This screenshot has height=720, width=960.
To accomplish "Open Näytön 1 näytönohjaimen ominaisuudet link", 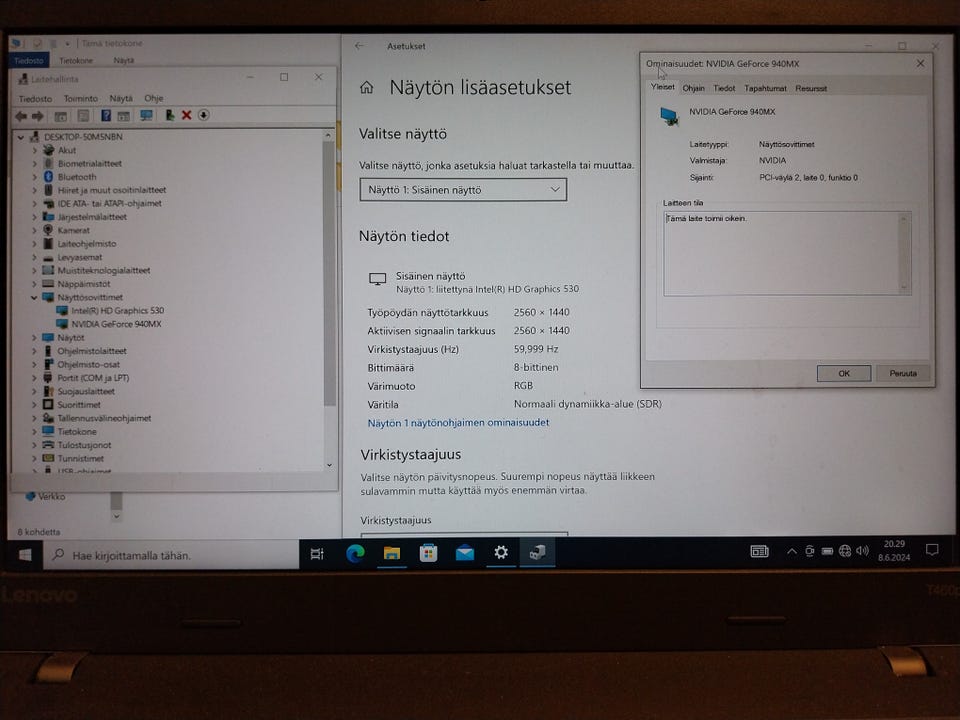I will pyautogui.click(x=458, y=422).
